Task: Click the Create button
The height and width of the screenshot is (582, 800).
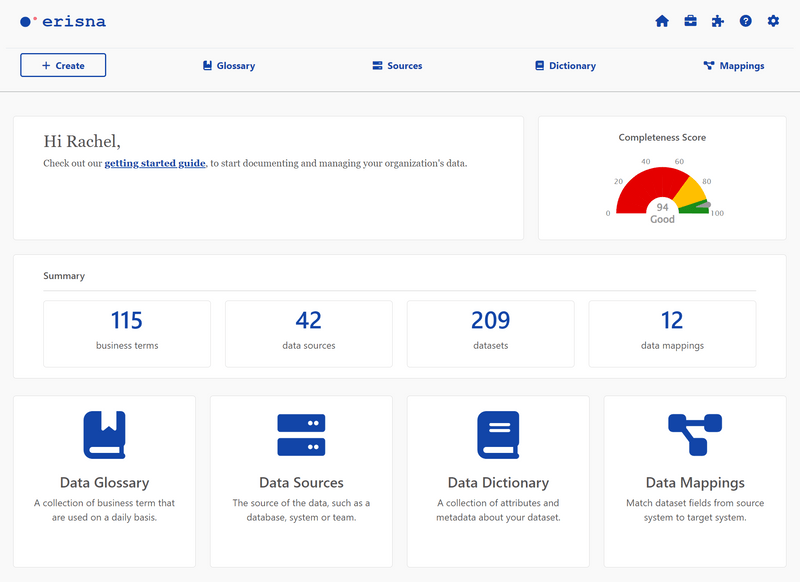Action: coord(63,65)
